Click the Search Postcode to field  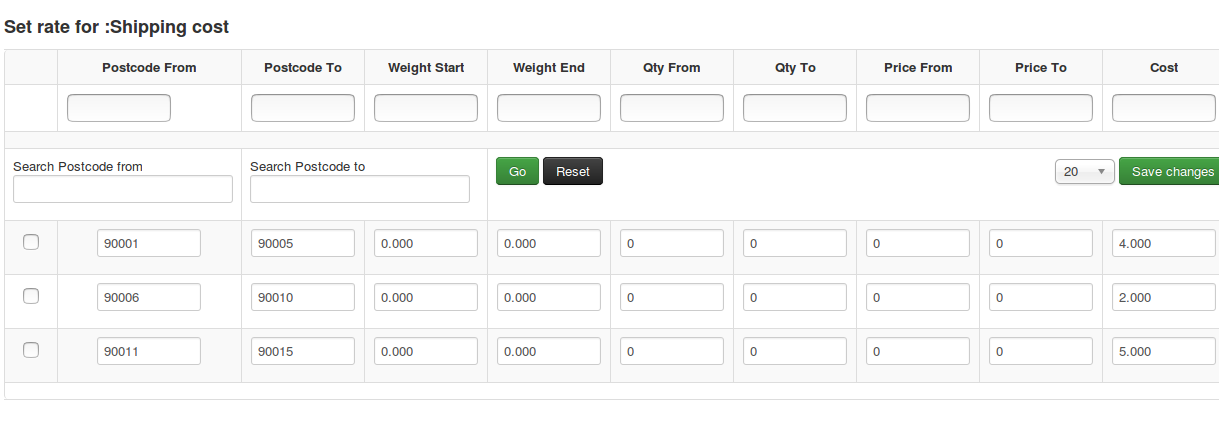360,189
